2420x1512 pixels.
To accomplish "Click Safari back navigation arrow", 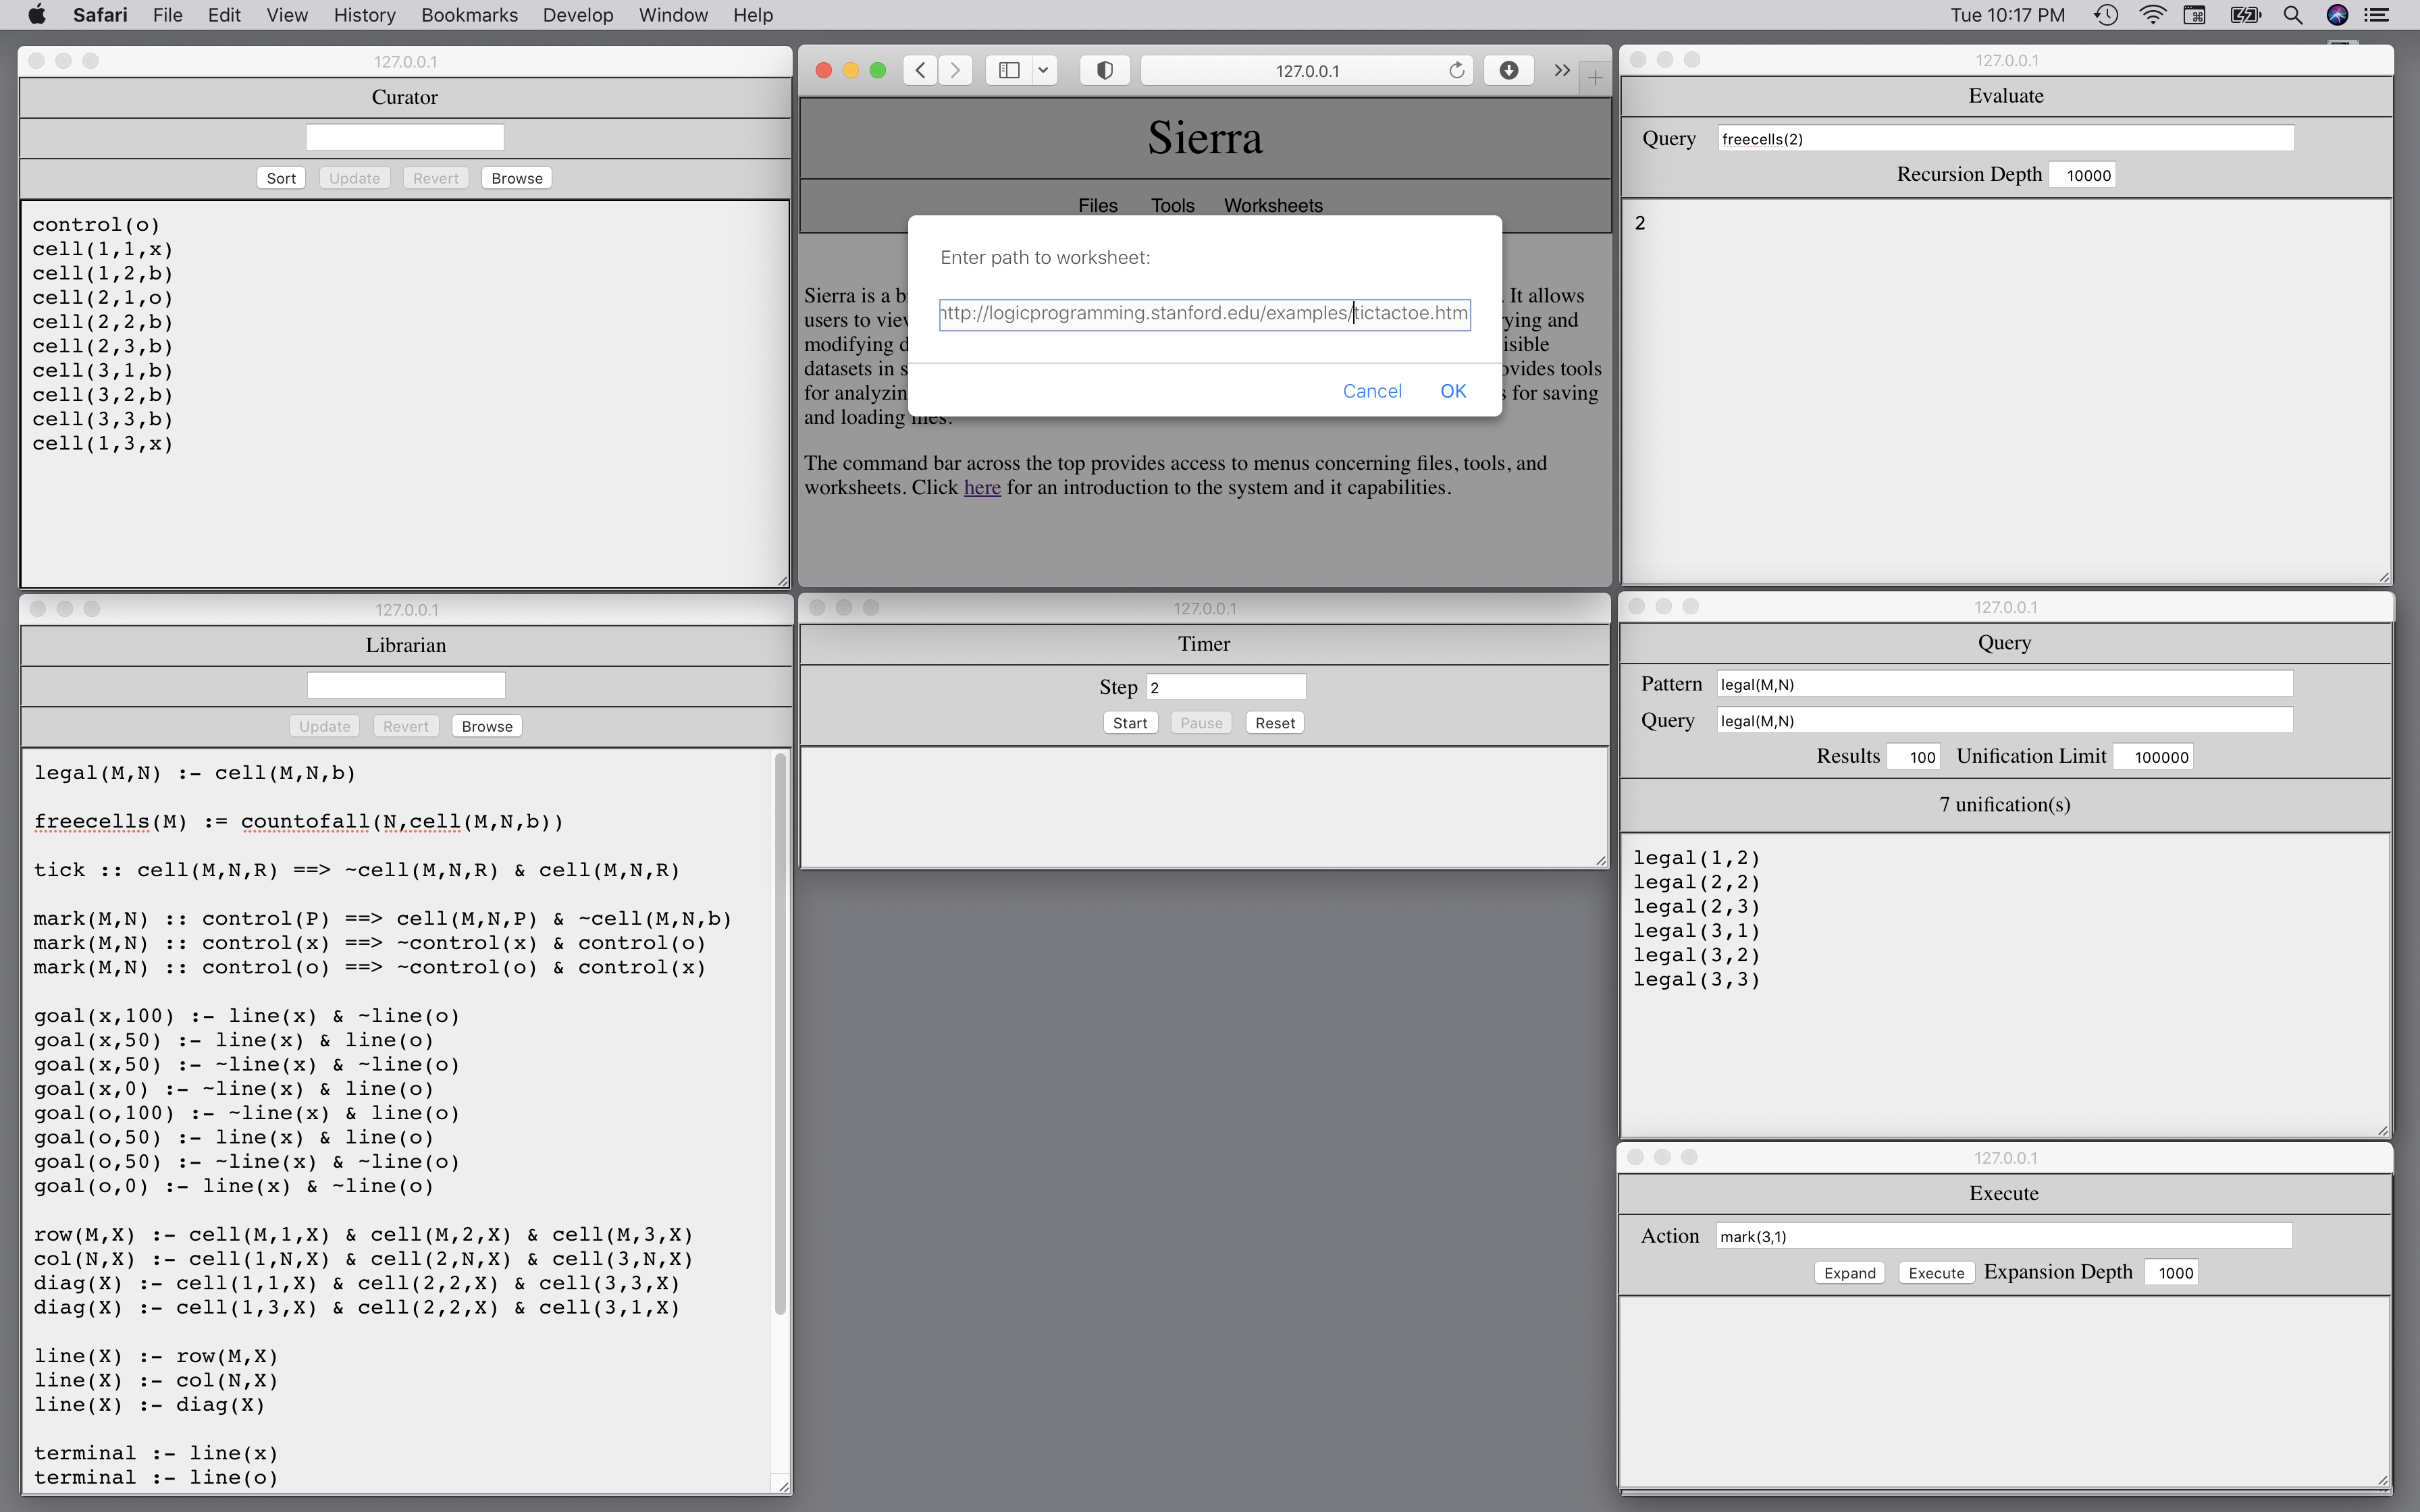I will [x=920, y=70].
